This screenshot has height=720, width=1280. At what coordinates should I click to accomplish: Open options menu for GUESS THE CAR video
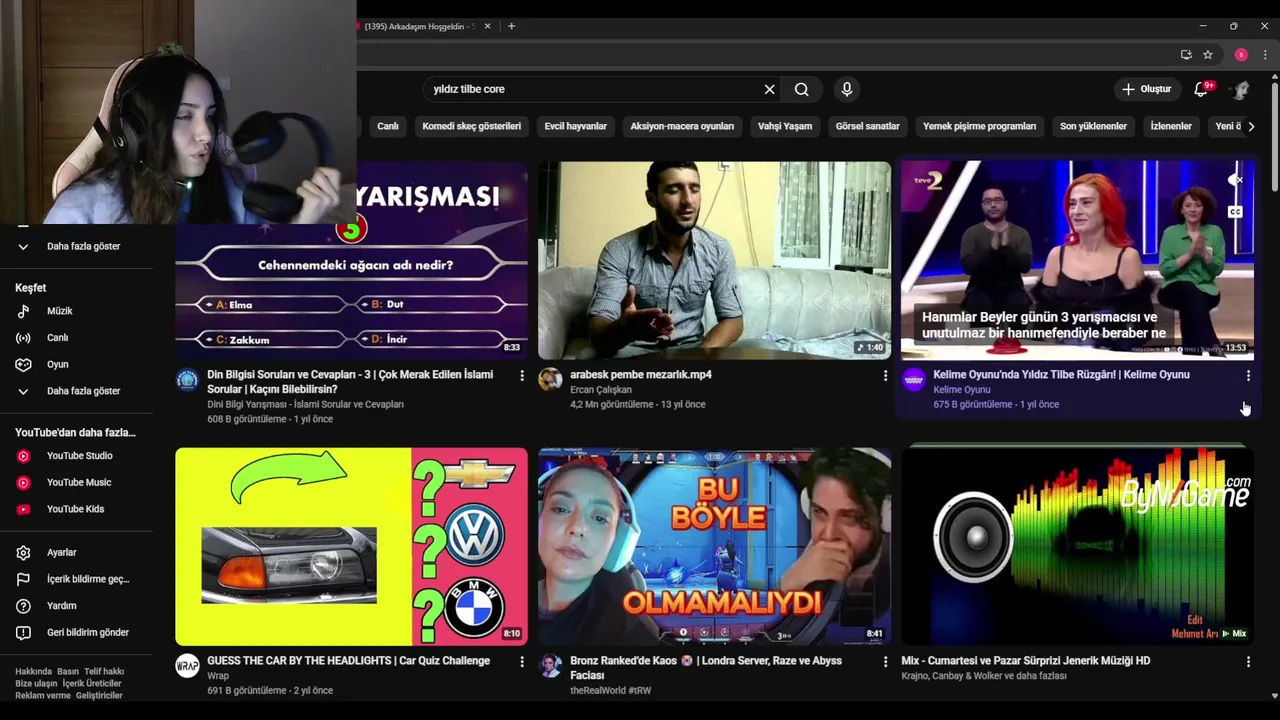point(521,661)
